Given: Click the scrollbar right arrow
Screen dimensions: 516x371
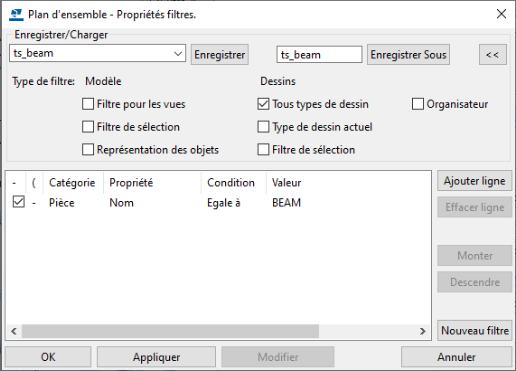Looking at the screenshot, I should pos(423,331).
